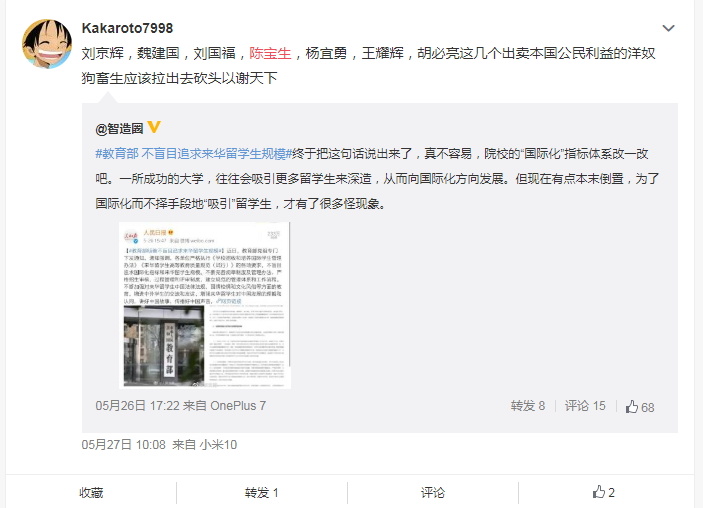This screenshot has height=508, width=703.
Task: Click 转发 8 on the quoted post
Action: 528,406
